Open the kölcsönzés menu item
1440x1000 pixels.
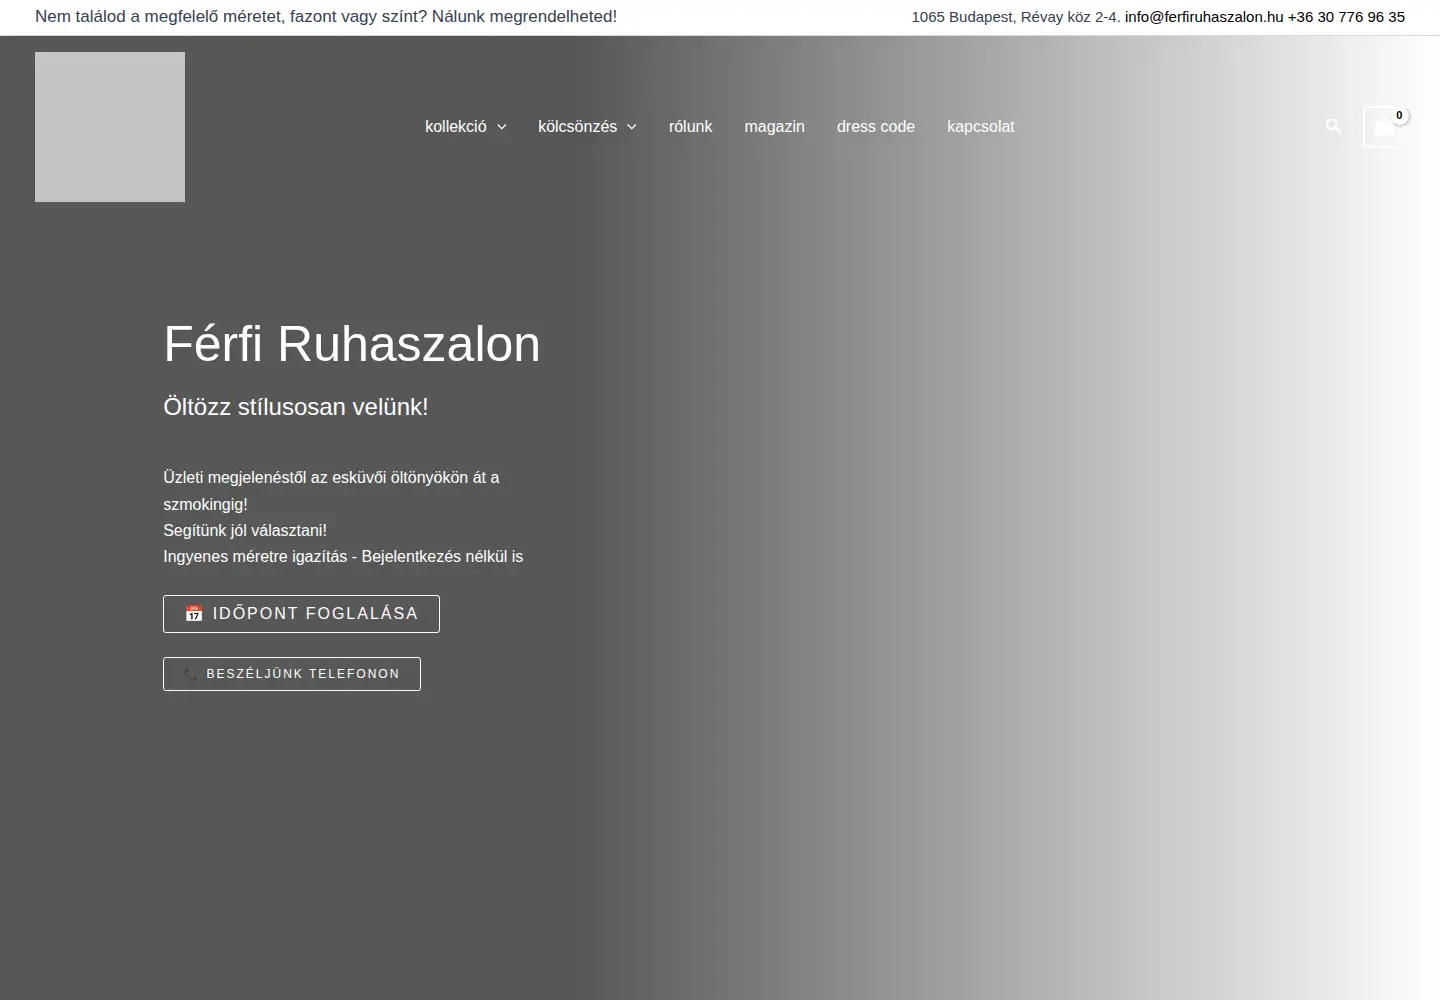click(x=577, y=127)
